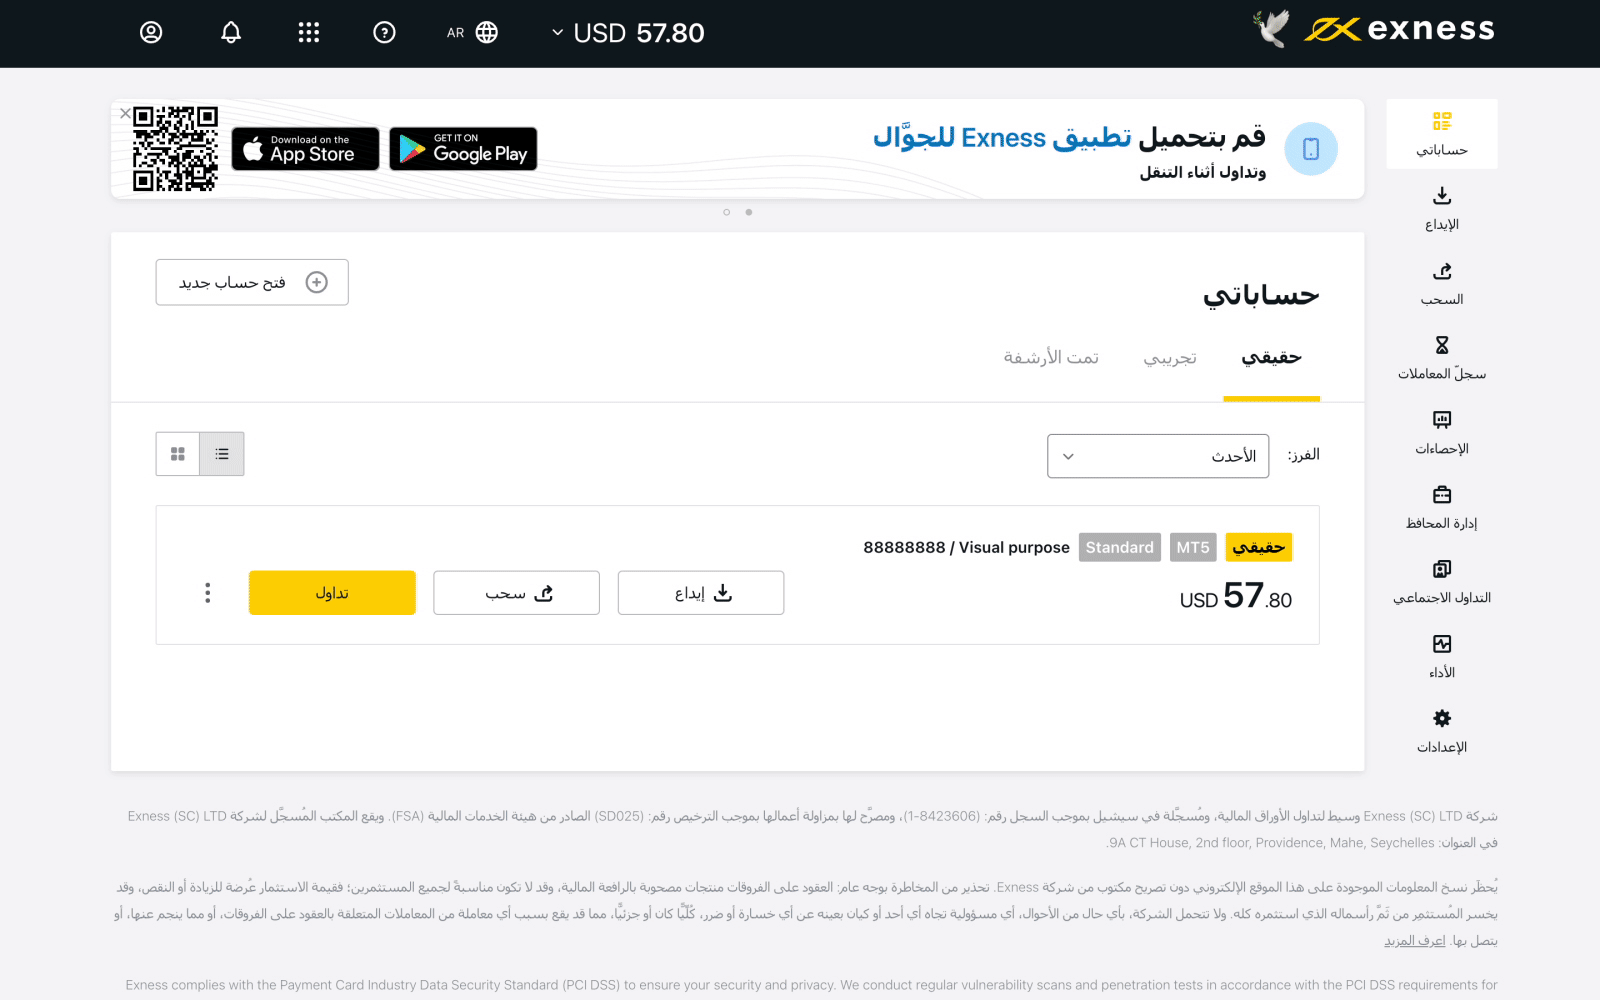The image size is (1600, 1000).
Task: Open الأداء performance in the sidebar
Action: point(1442,656)
